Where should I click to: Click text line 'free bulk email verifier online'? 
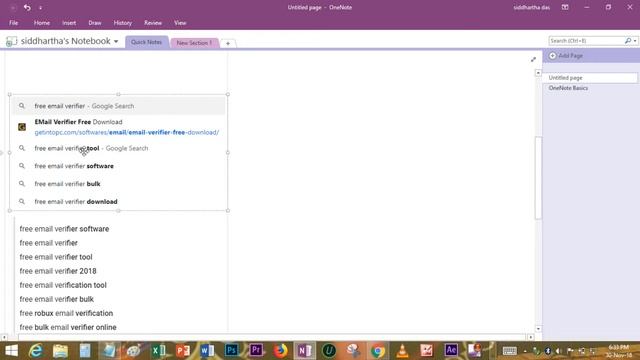point(68,327)
